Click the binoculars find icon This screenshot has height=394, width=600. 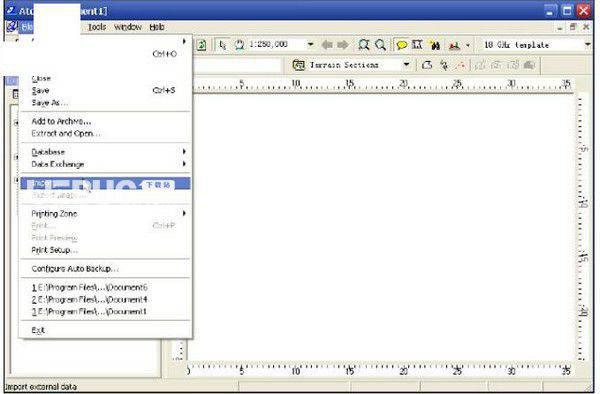435,45
